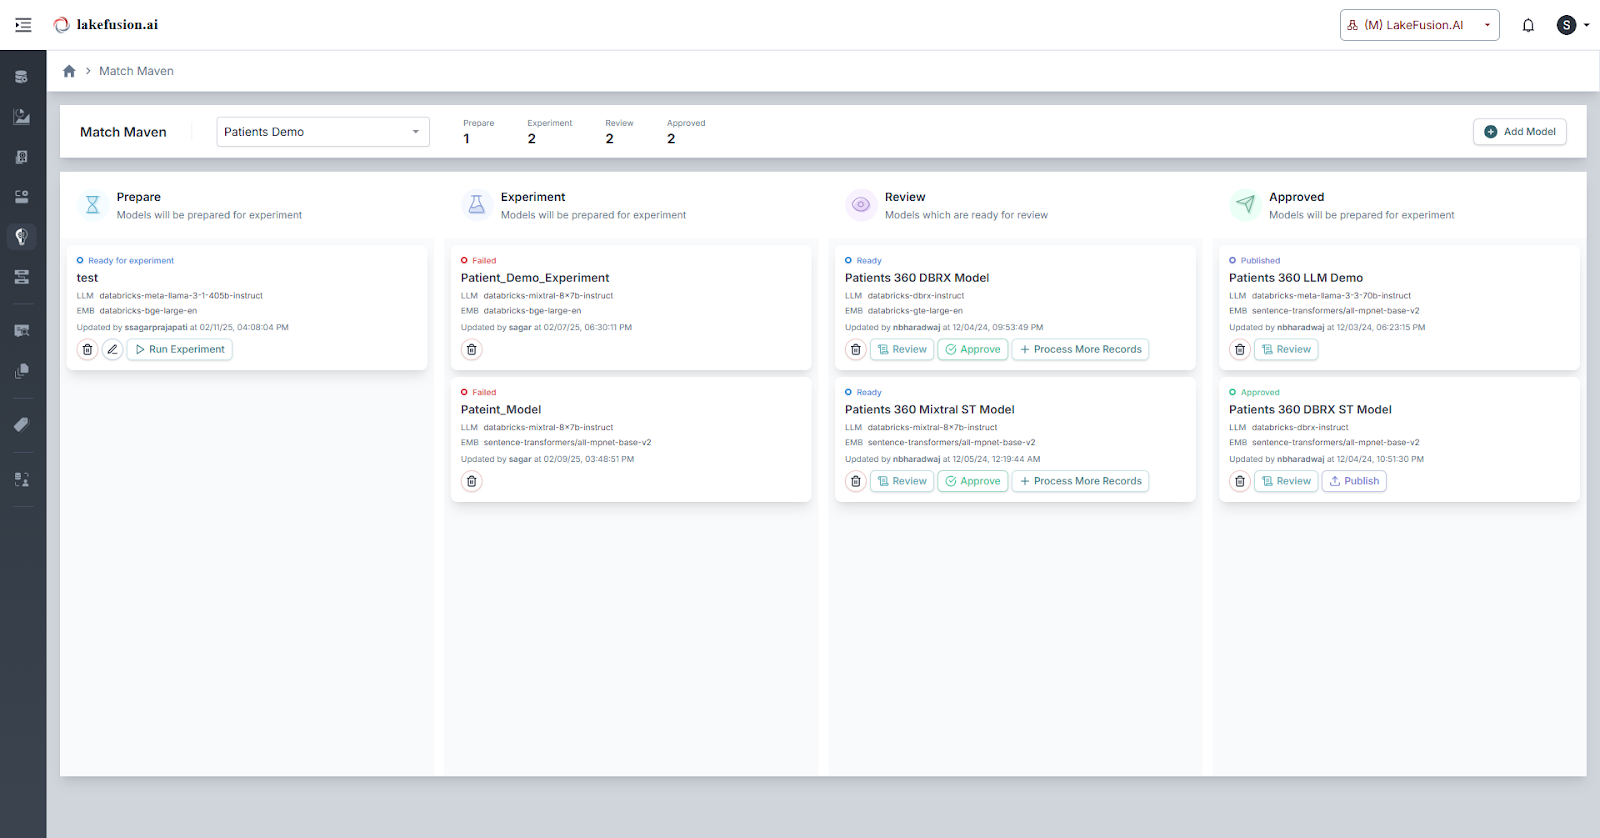
Task: Click the Add Model button
Action: coord(1519,132)
